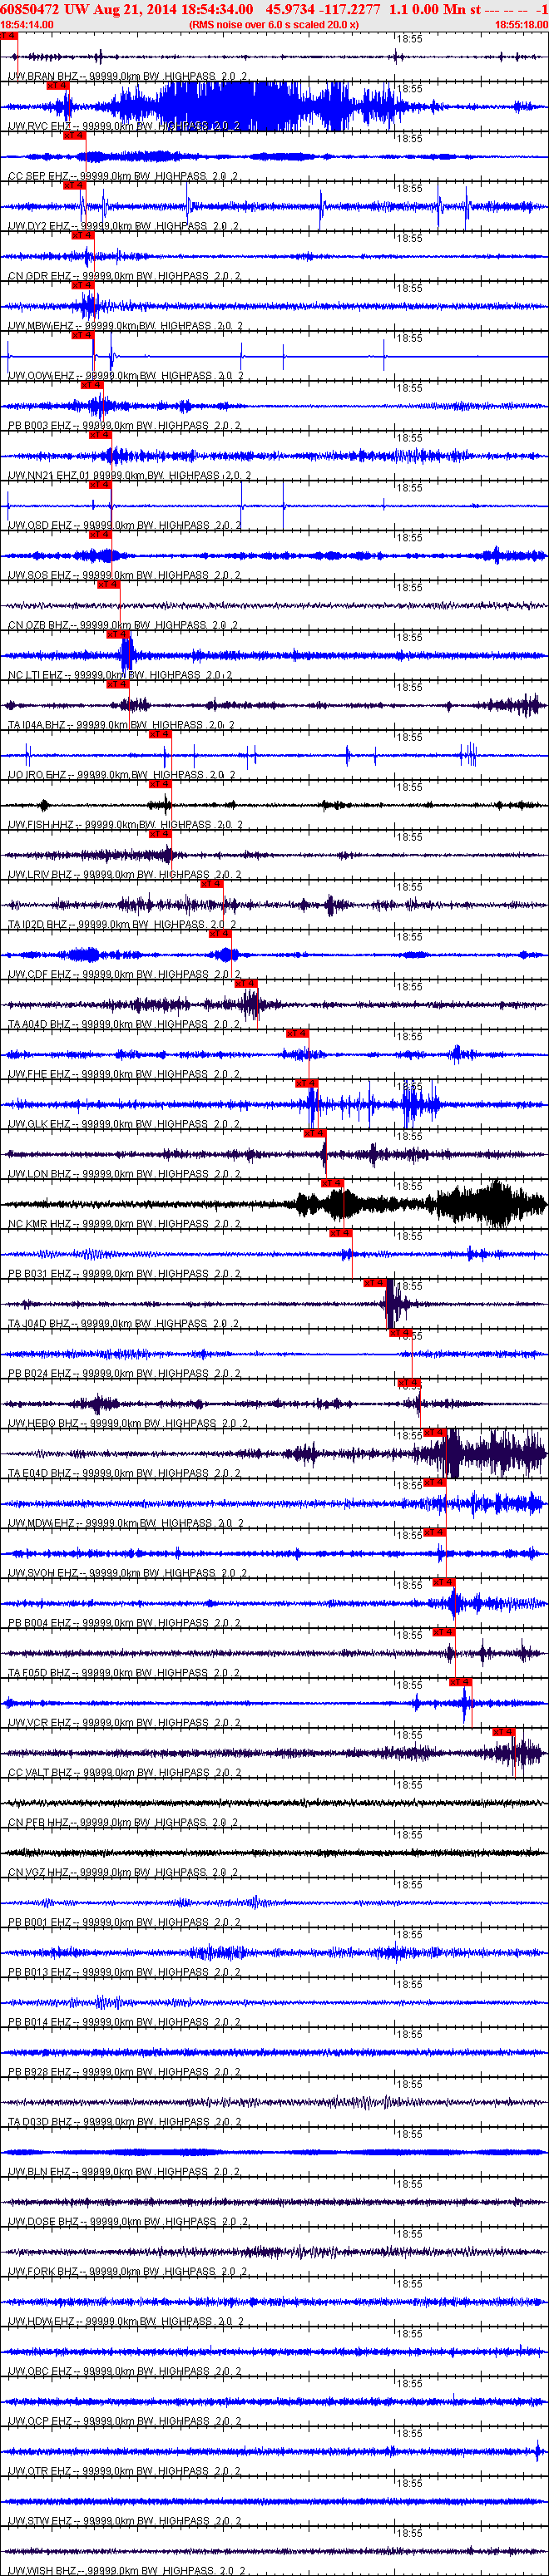549x2576 pixels.
Task: Select the UW.STW EHZ station label
Action: [124, 2522]
